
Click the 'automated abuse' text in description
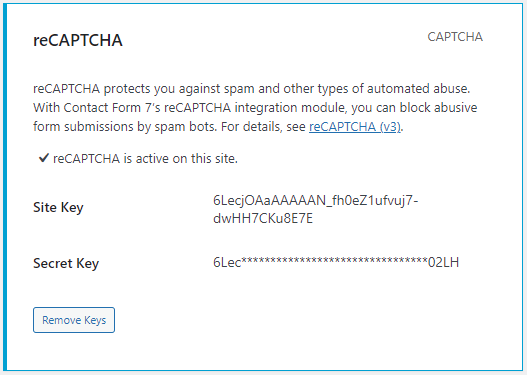coord(418,89)
